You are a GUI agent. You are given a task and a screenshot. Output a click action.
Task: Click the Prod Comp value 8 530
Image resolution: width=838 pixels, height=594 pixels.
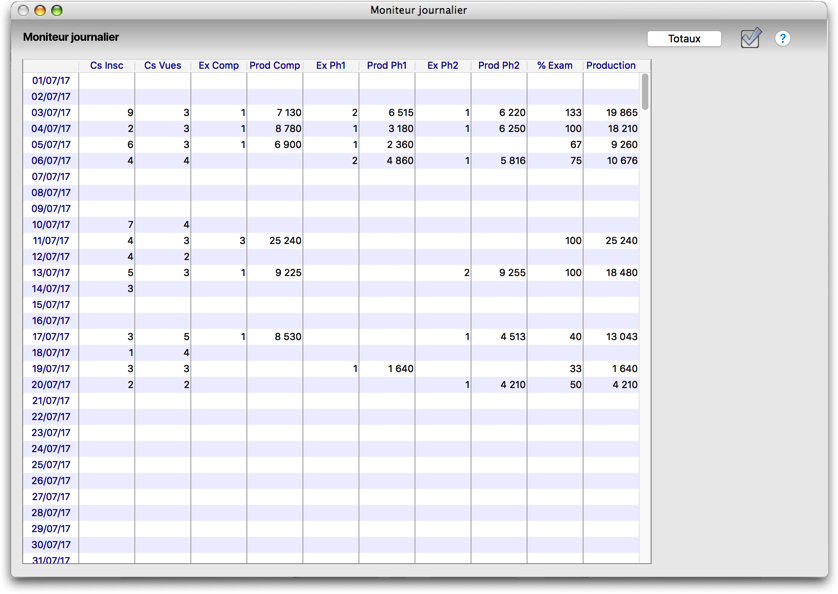click(x=288, y=337)
